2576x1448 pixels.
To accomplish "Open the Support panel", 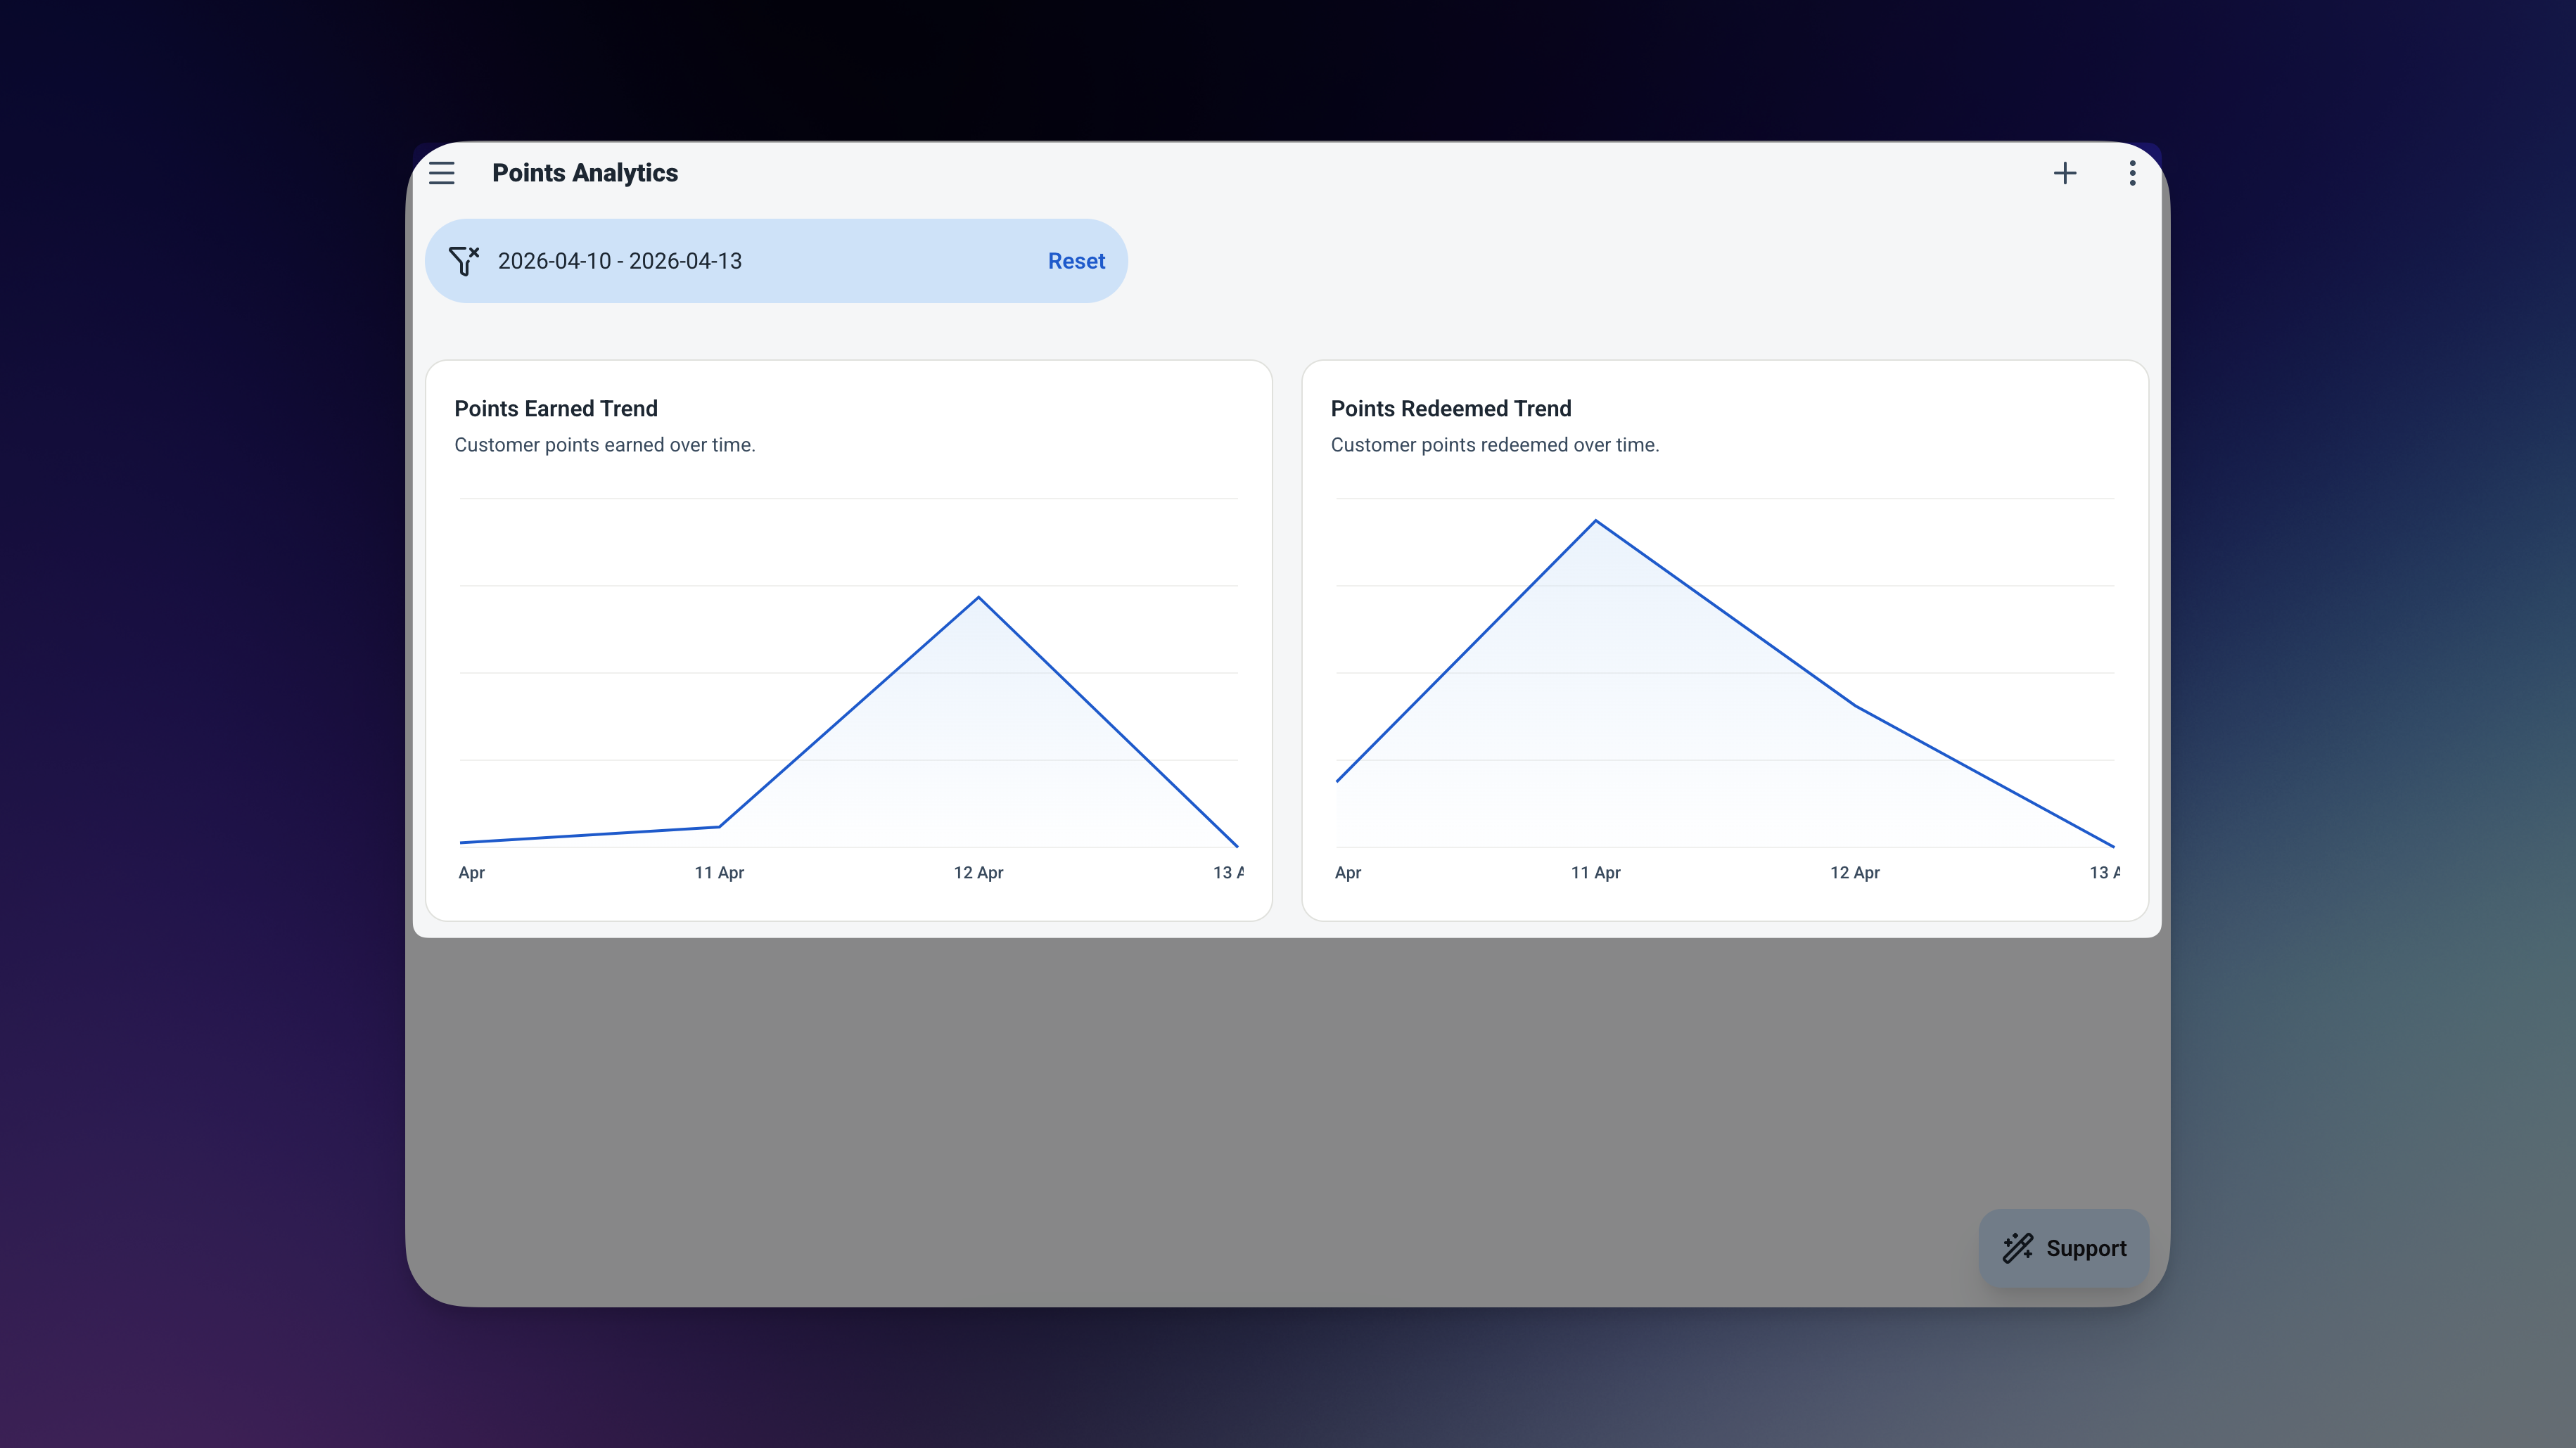I will pos(2063,1248).
